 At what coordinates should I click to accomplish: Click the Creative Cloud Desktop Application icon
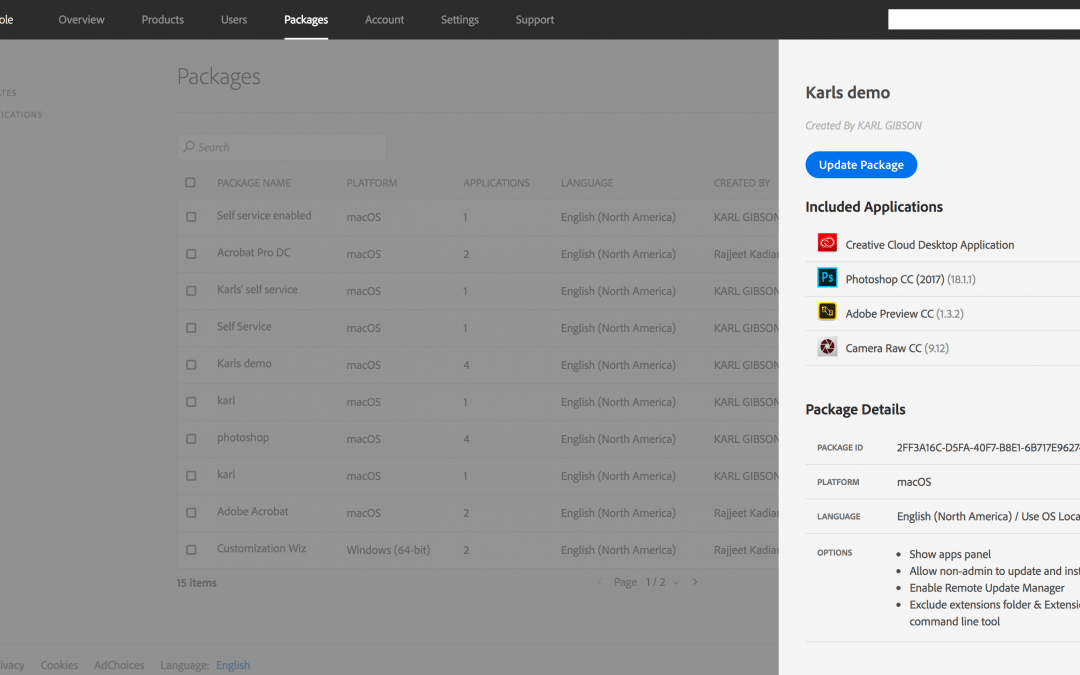(x=827, y=242)
